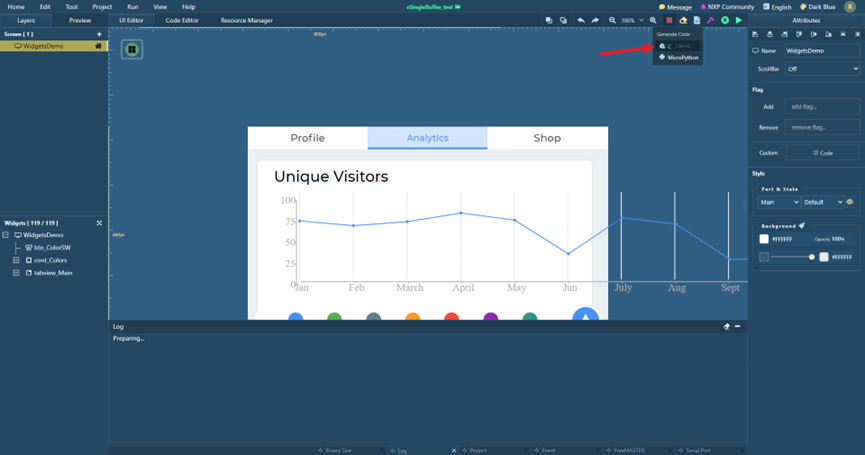Screen dimensions: 865x455
Task: Click the pink hammer build icon
Action: point(711,20)
